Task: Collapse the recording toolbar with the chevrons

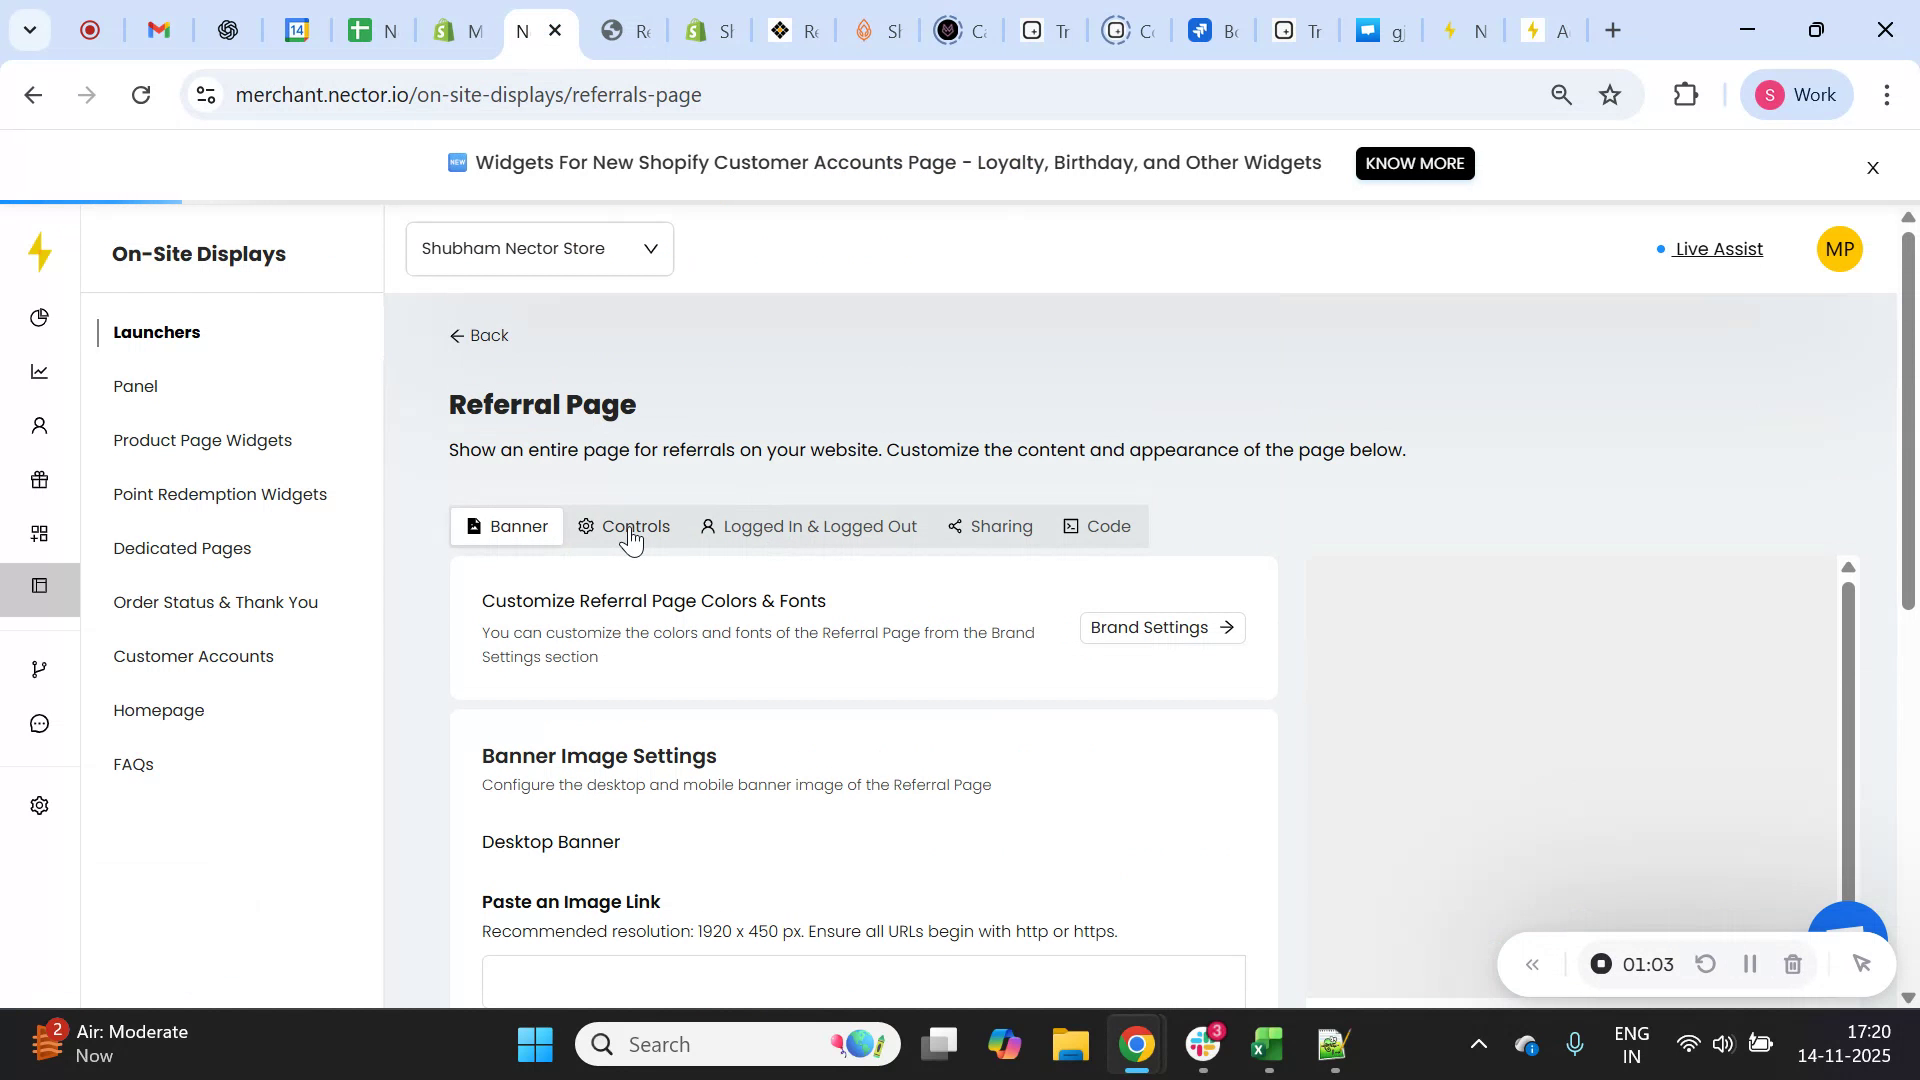Action: (1532, 964)
